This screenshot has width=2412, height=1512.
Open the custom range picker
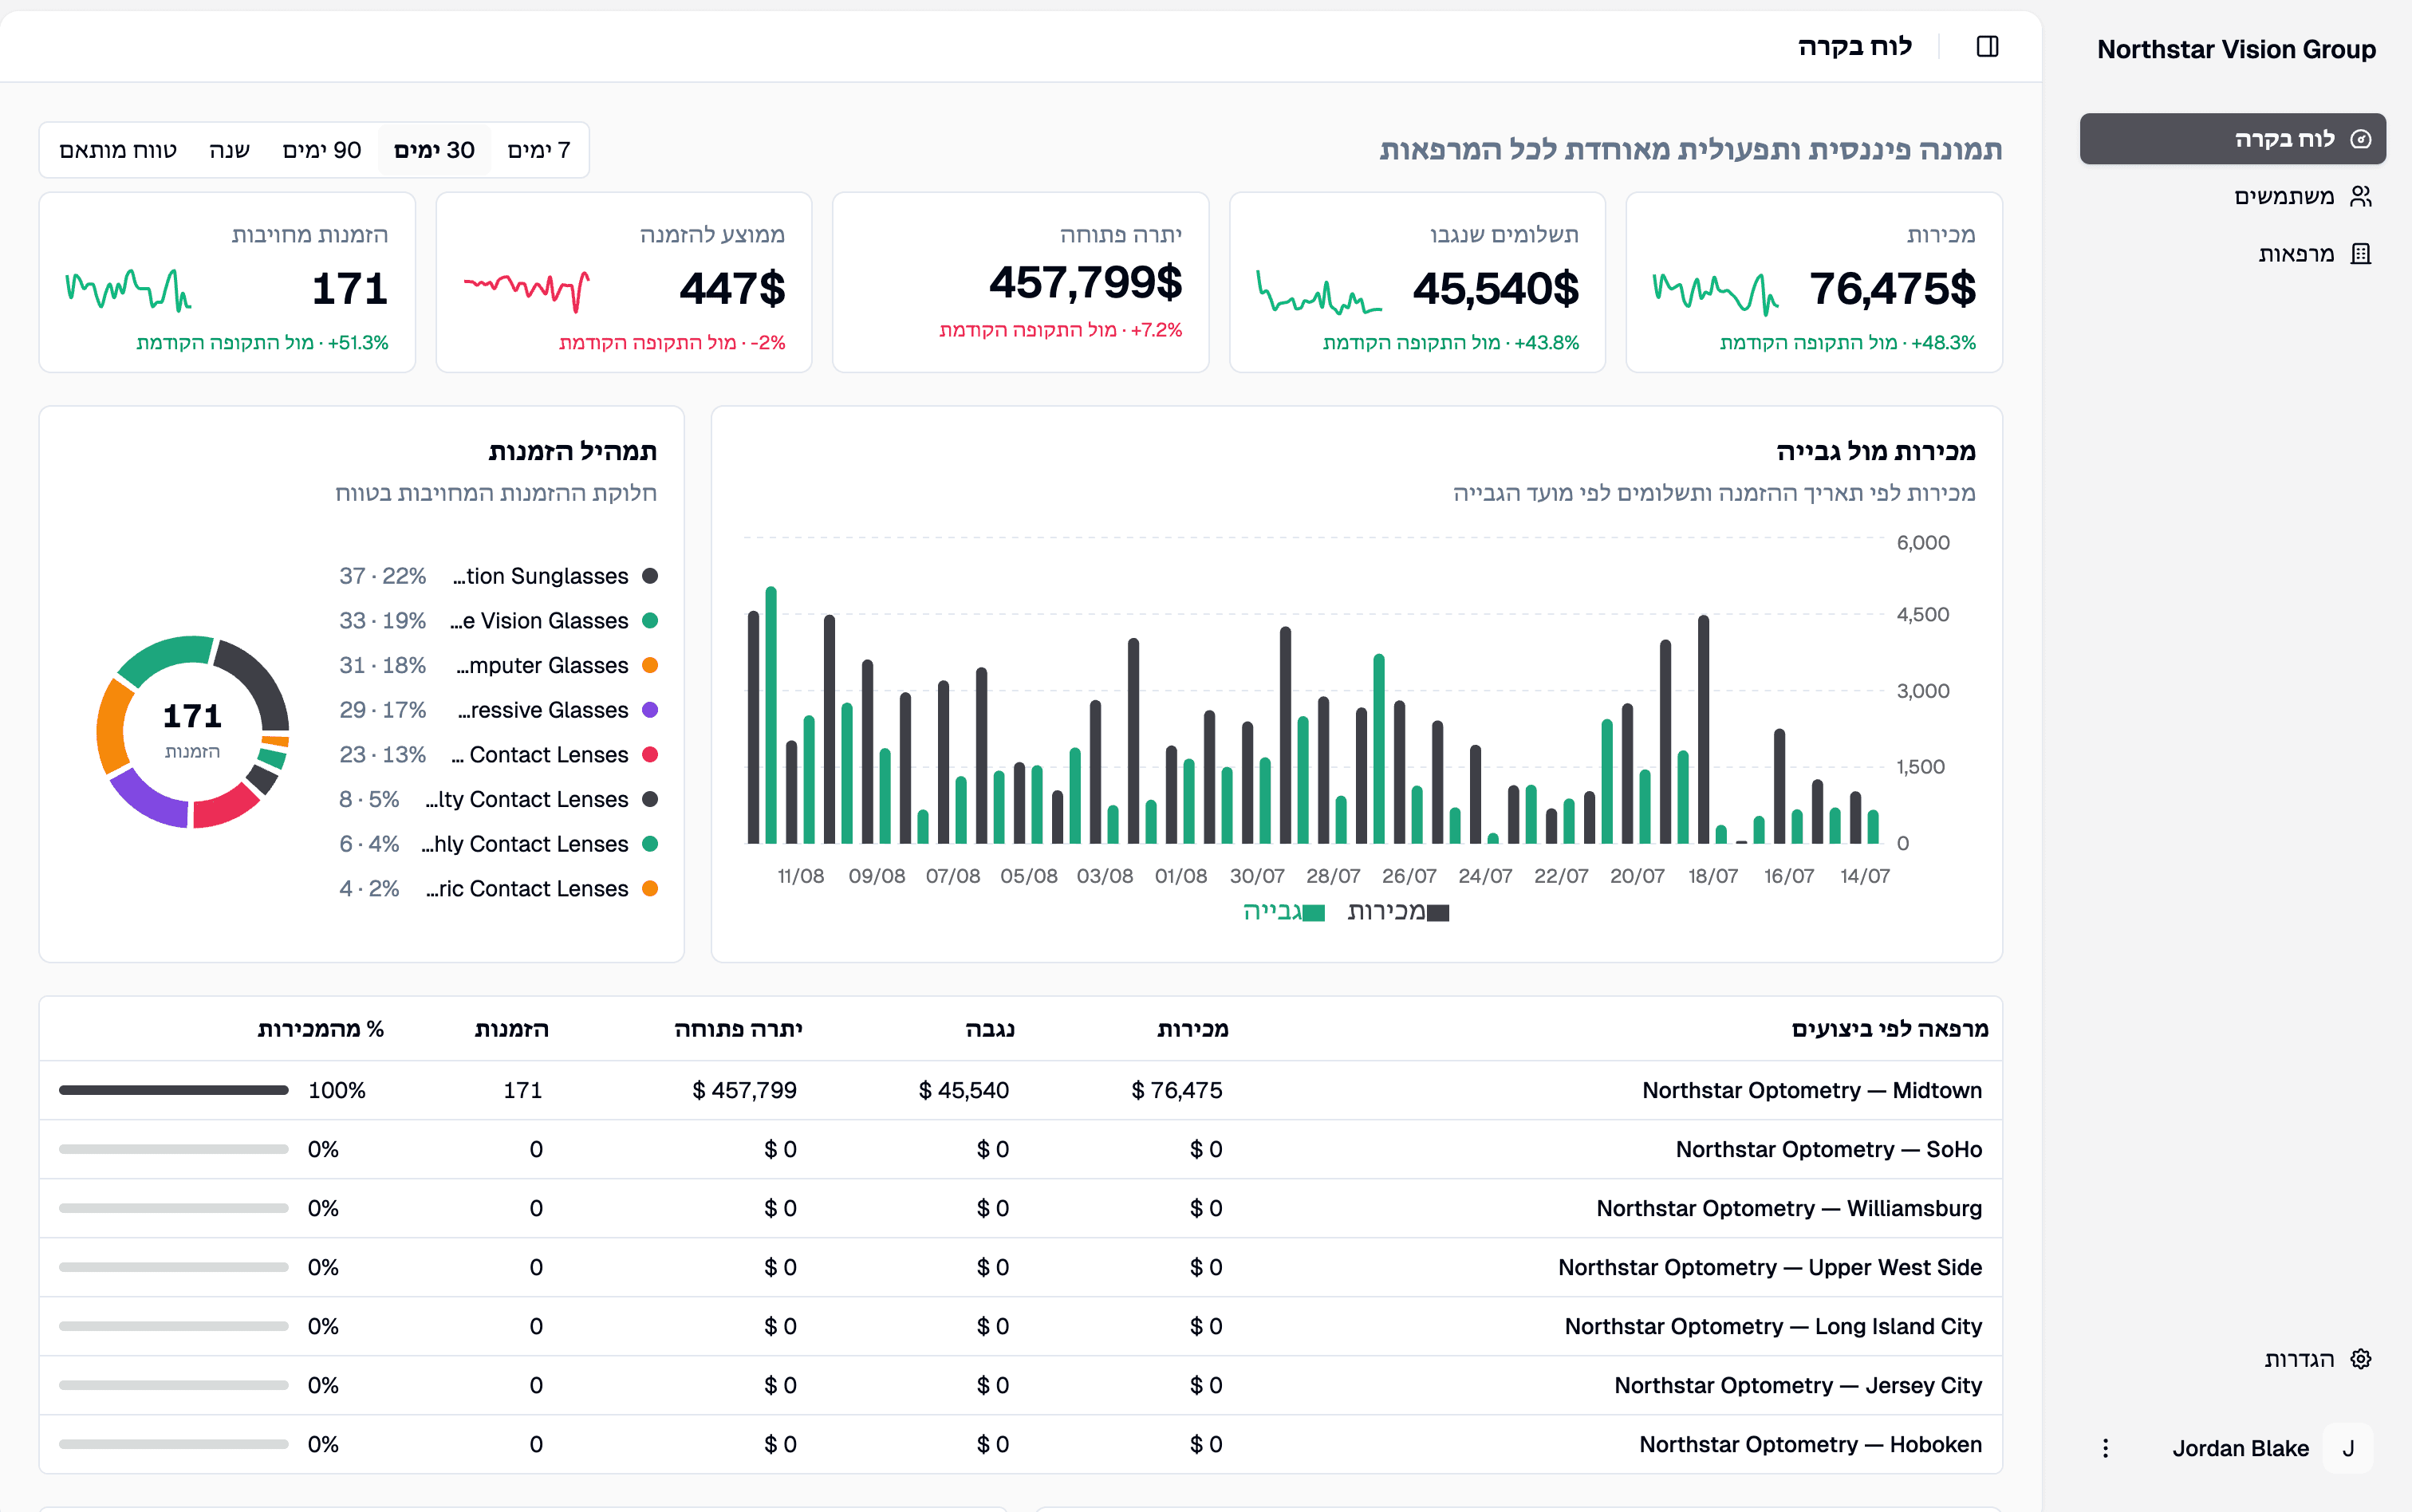tap(118, 150)
